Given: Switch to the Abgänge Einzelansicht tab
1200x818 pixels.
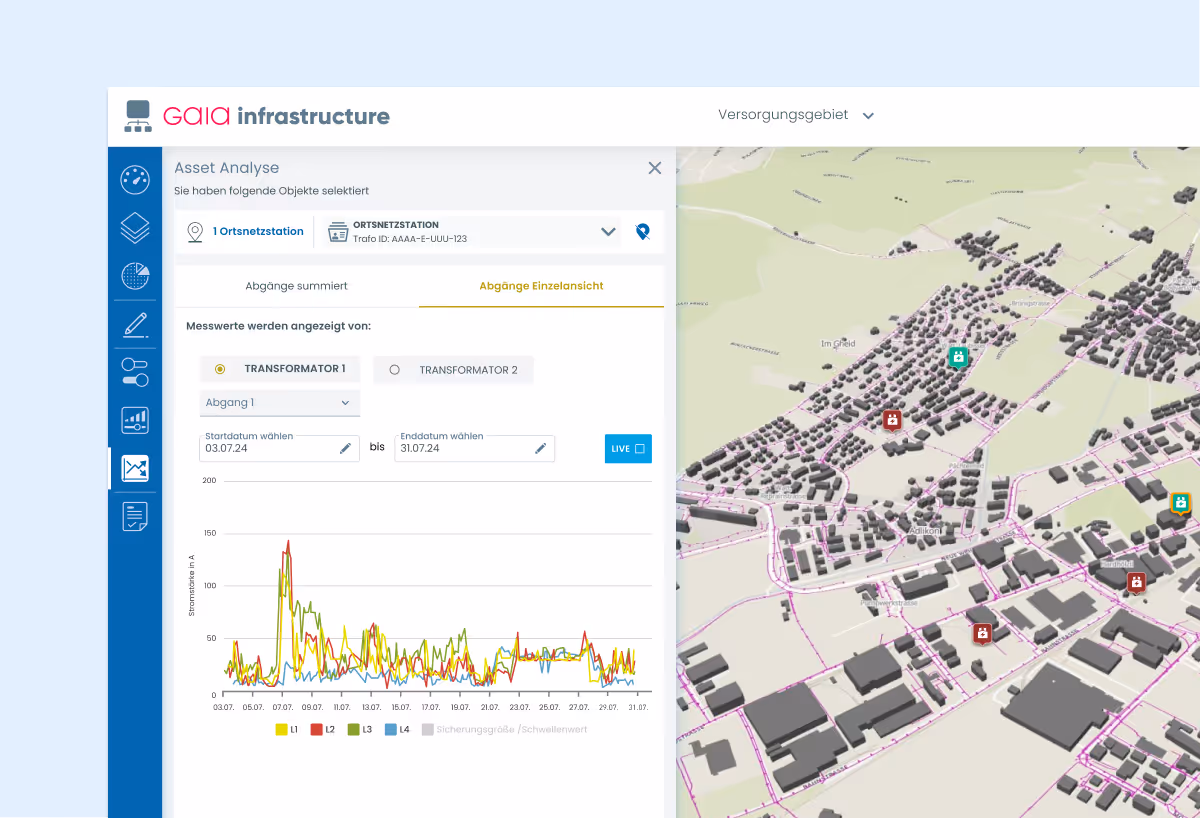Looking at the screenshot, I should [541, 286].
